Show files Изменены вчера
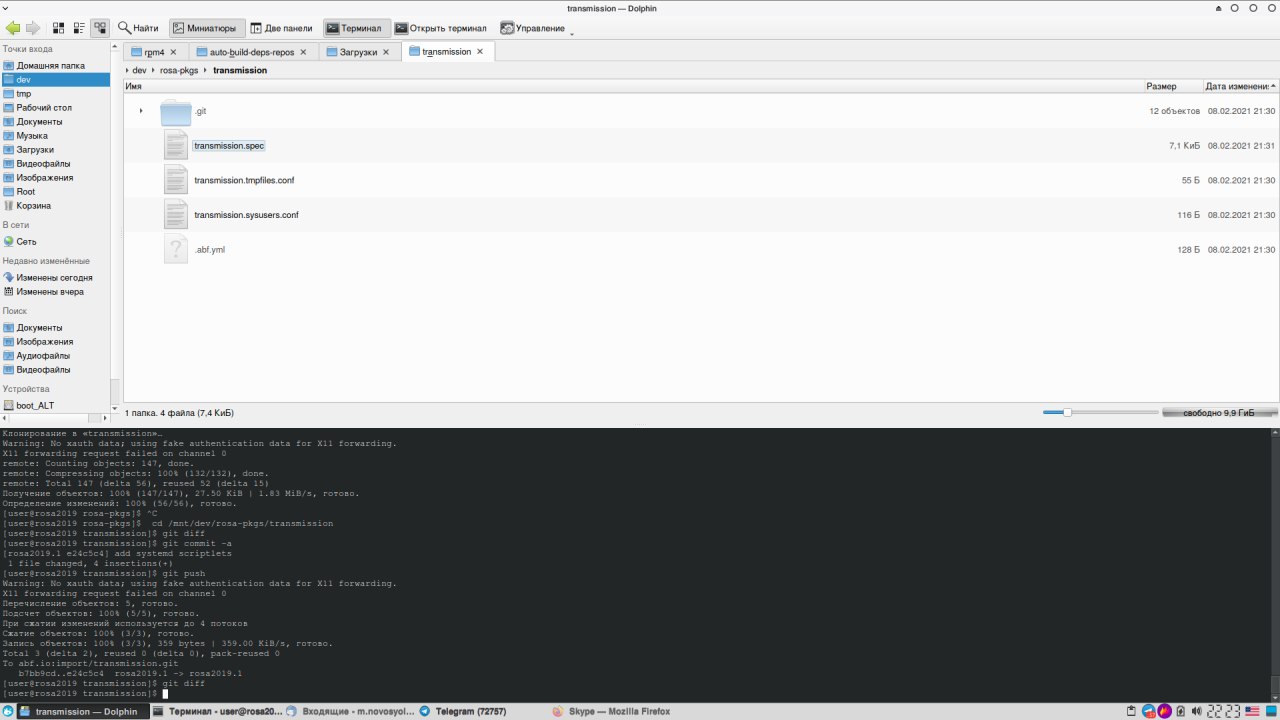The height and width of the screenshot is (720, 1280). [55, 291]
